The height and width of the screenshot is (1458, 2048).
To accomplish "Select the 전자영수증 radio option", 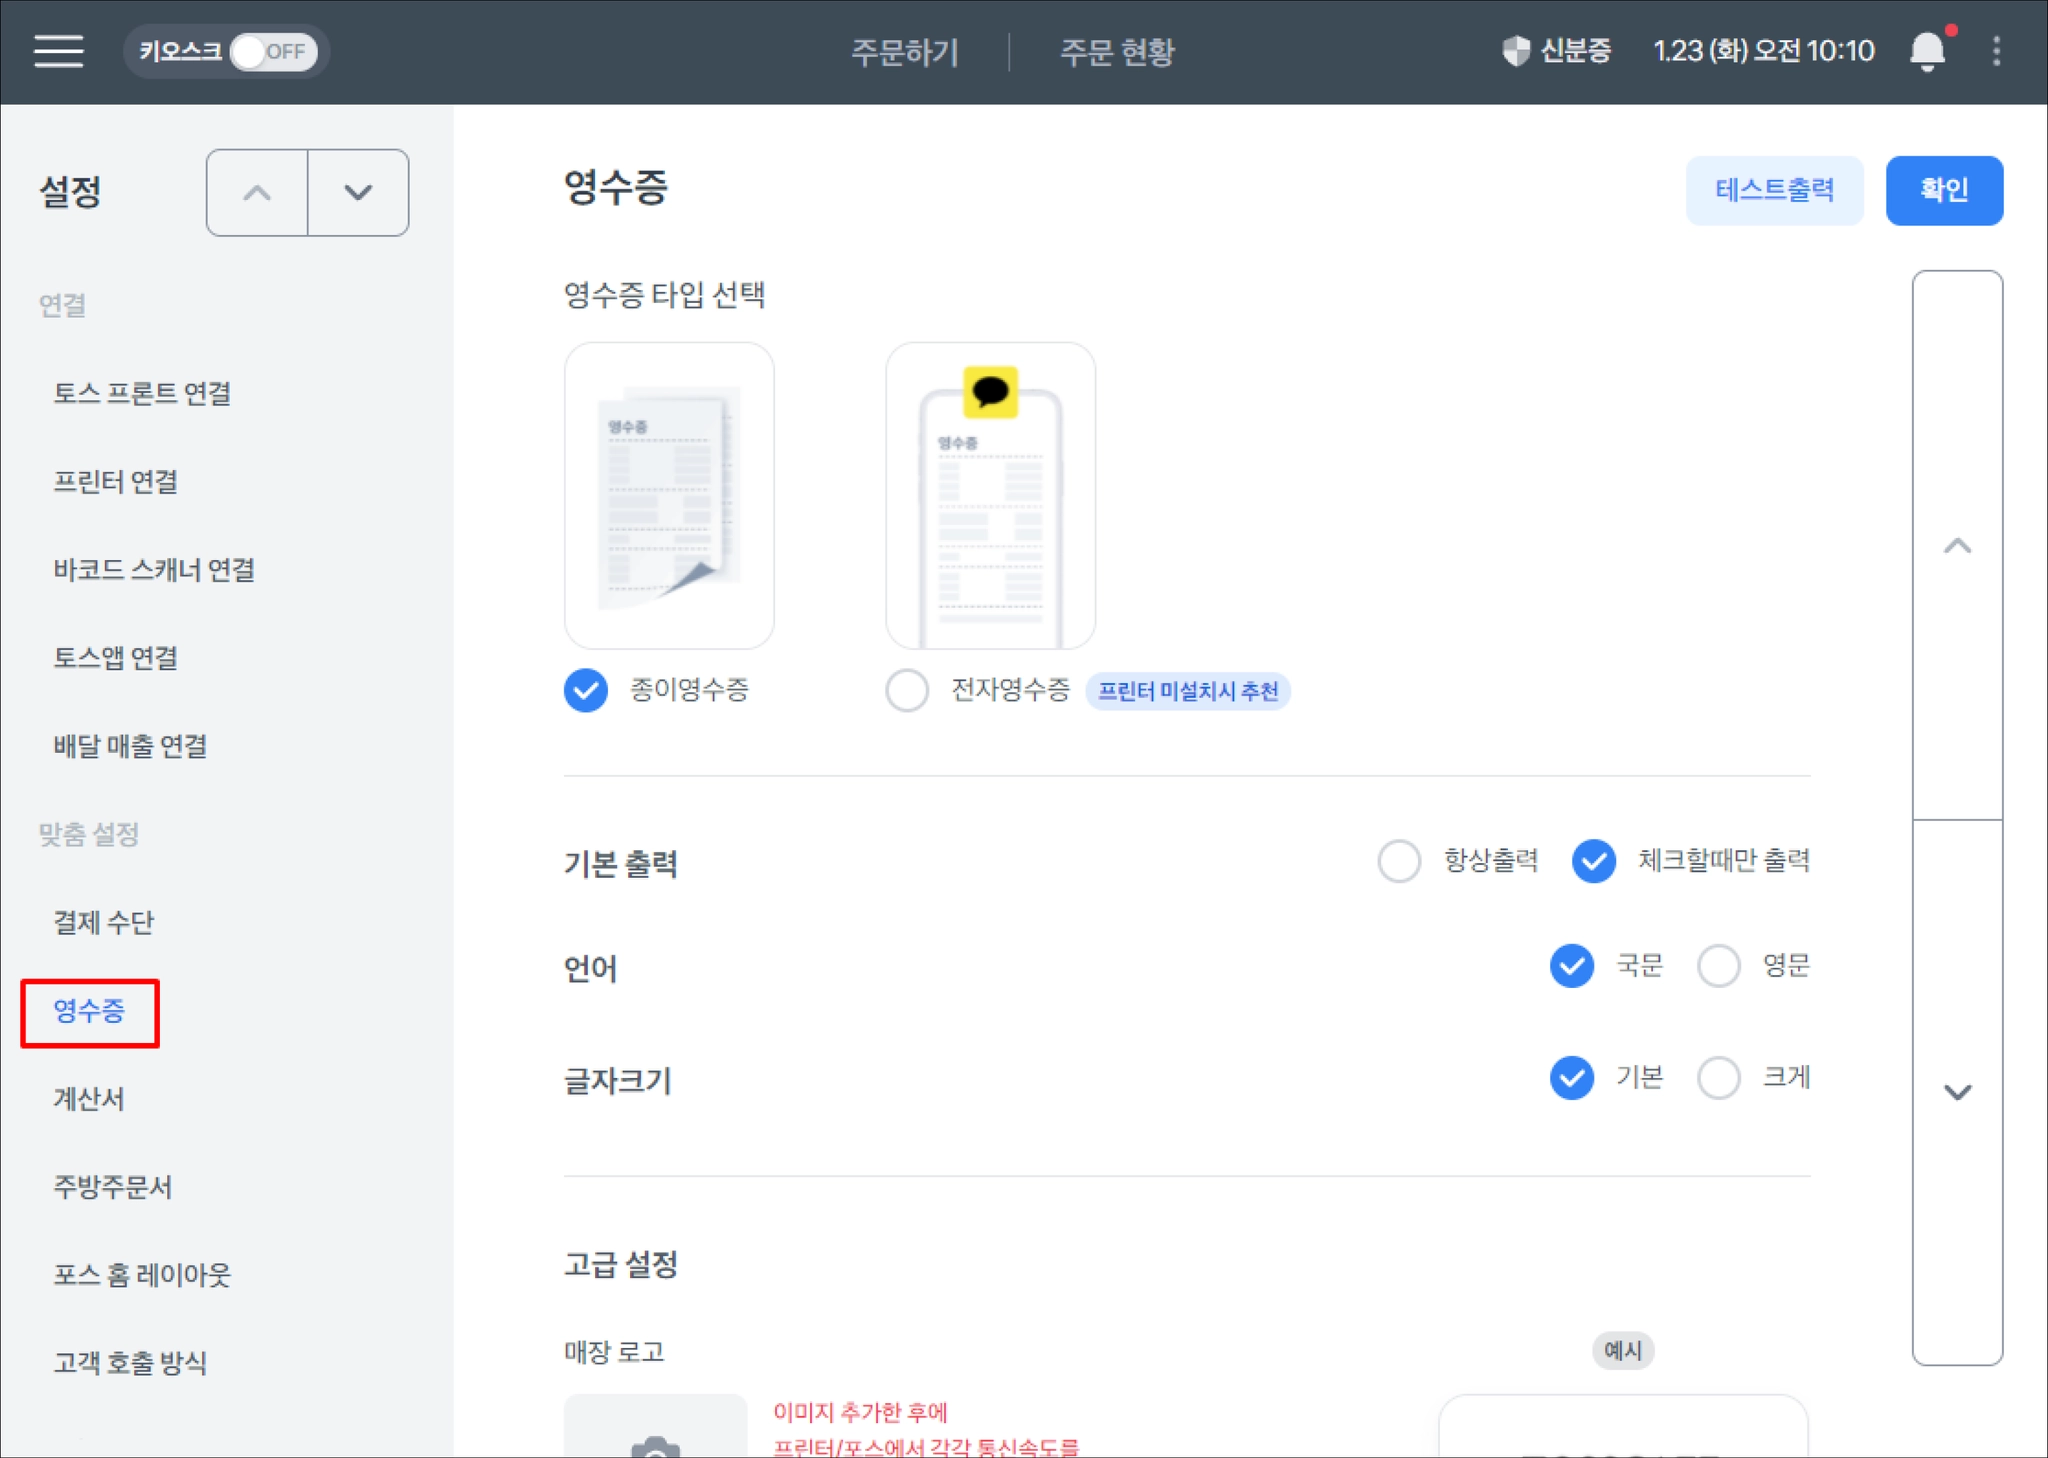I will pos(907,690).
